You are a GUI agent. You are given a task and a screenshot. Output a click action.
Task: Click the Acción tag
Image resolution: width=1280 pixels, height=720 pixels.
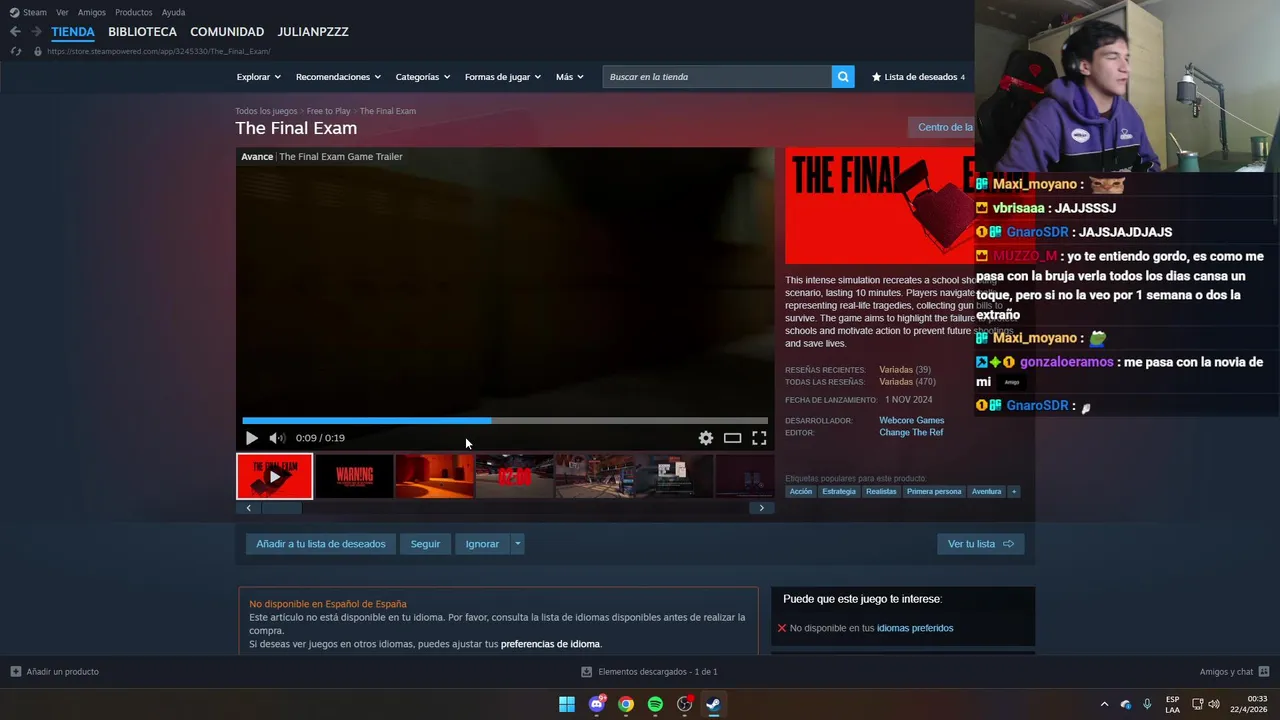click(801, 492)
